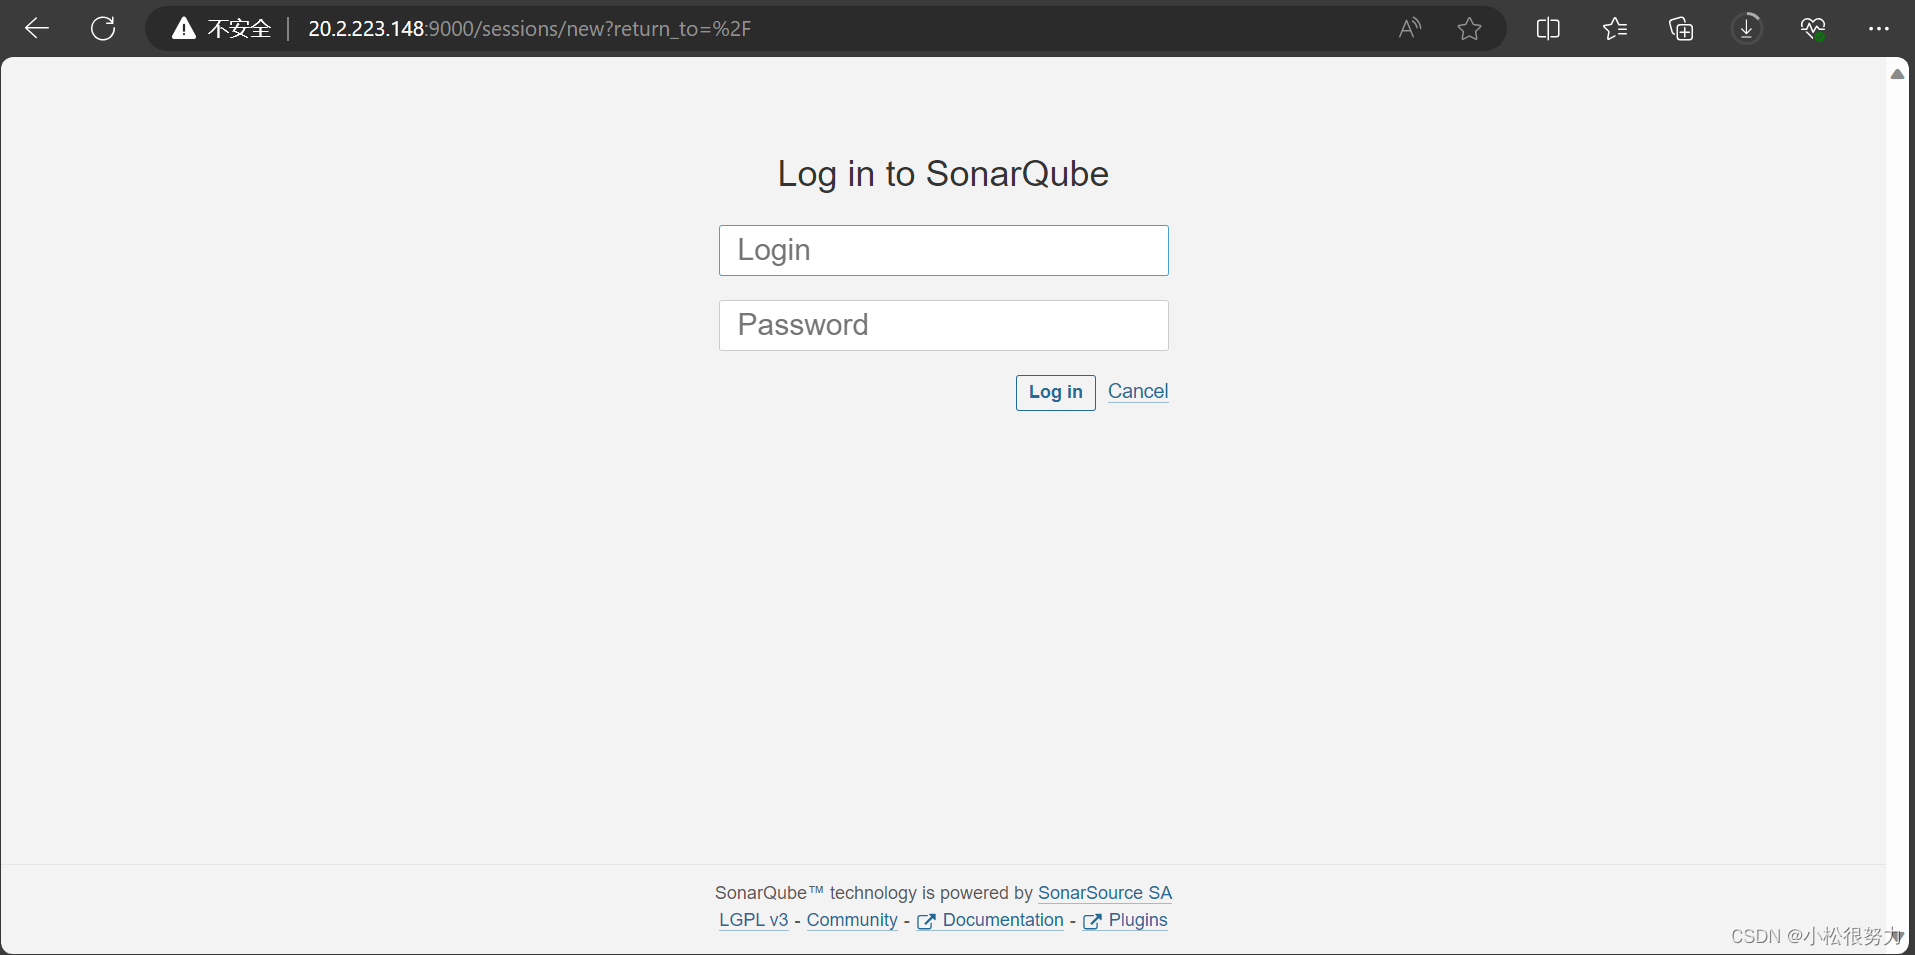Click the URL in the address bar

(529, 29)
